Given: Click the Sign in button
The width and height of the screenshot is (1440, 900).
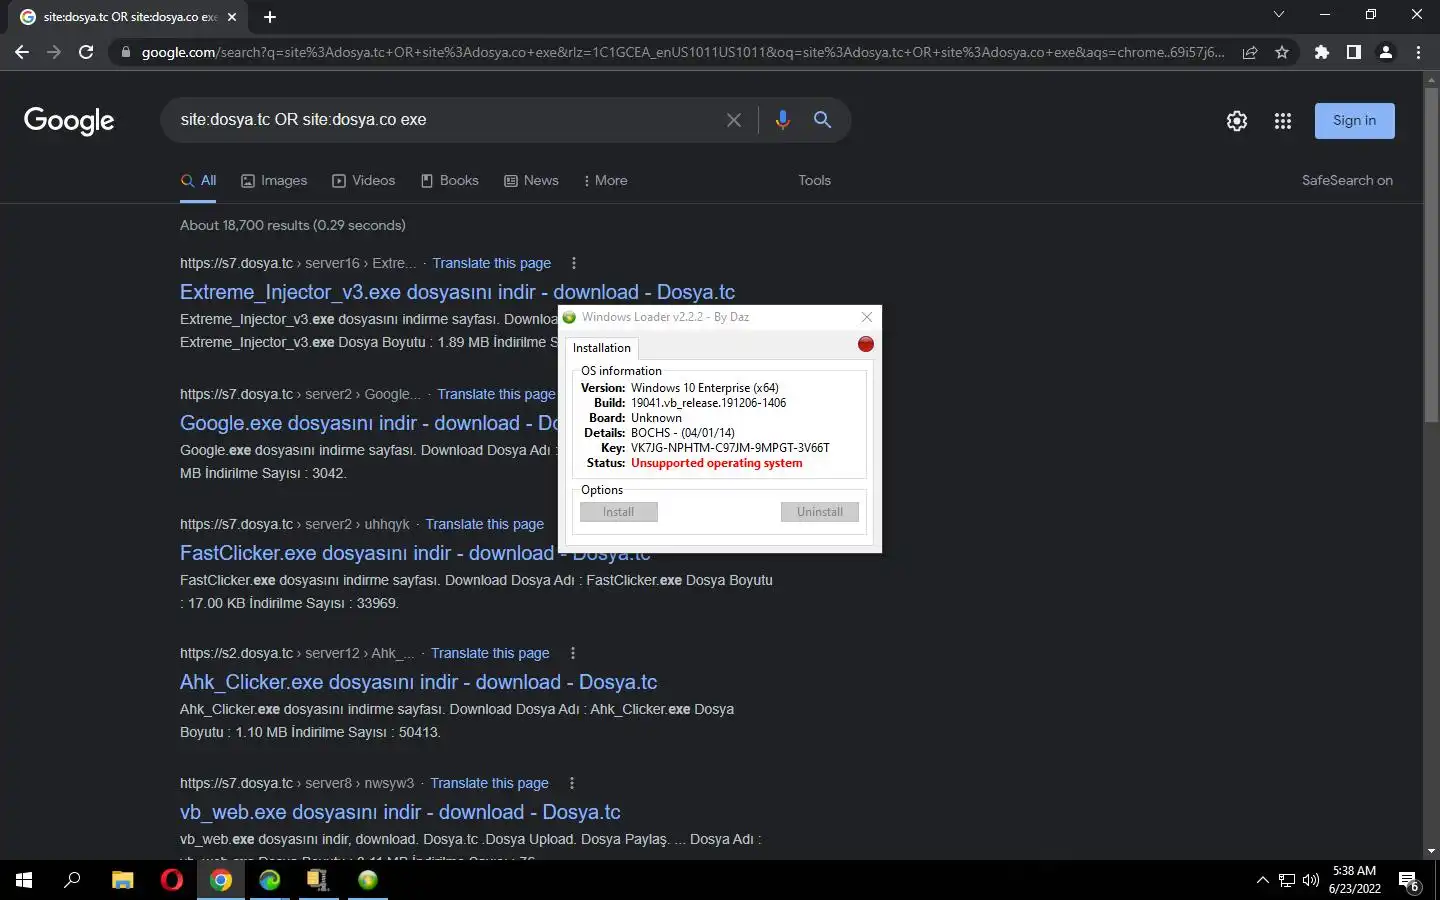Looking at the screenshot, I should 1355,121.
